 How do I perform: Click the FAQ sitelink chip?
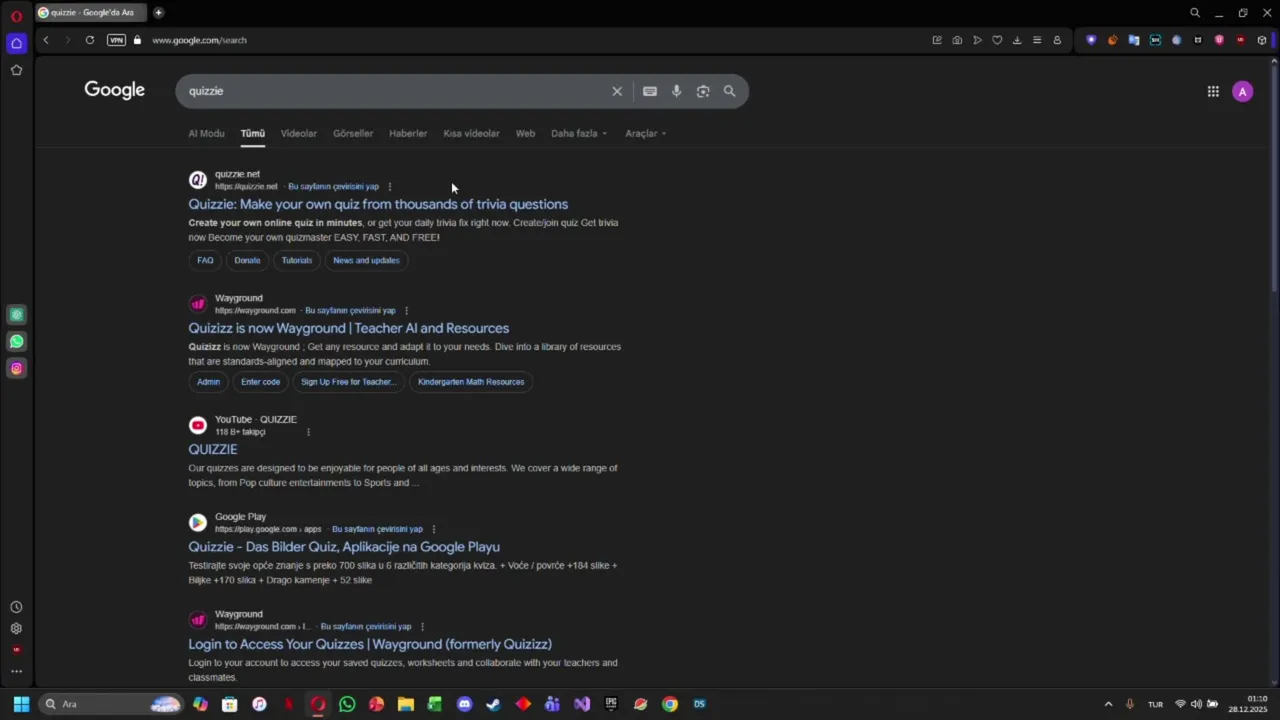click(x=205, y=260)
